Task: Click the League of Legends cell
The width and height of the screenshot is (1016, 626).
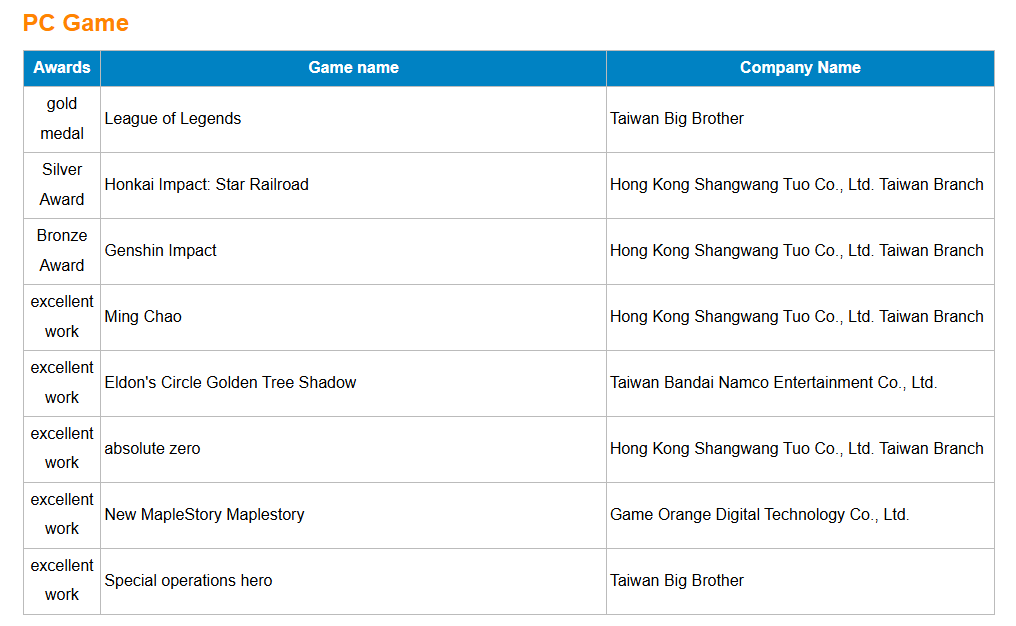Action: pyautogui.click(x=353, y=119)
